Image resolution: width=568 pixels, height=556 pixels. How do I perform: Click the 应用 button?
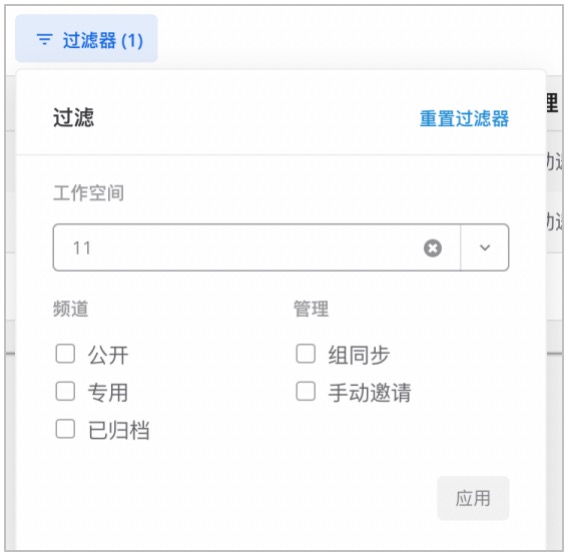[473, 498]
